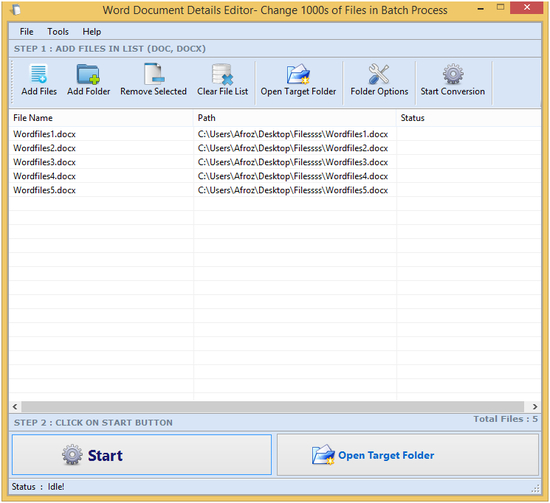The width and height of the screenshot is (550, 503).
Task: Click the Status : Idle! status bar text
Action: (x=38, y=487)
